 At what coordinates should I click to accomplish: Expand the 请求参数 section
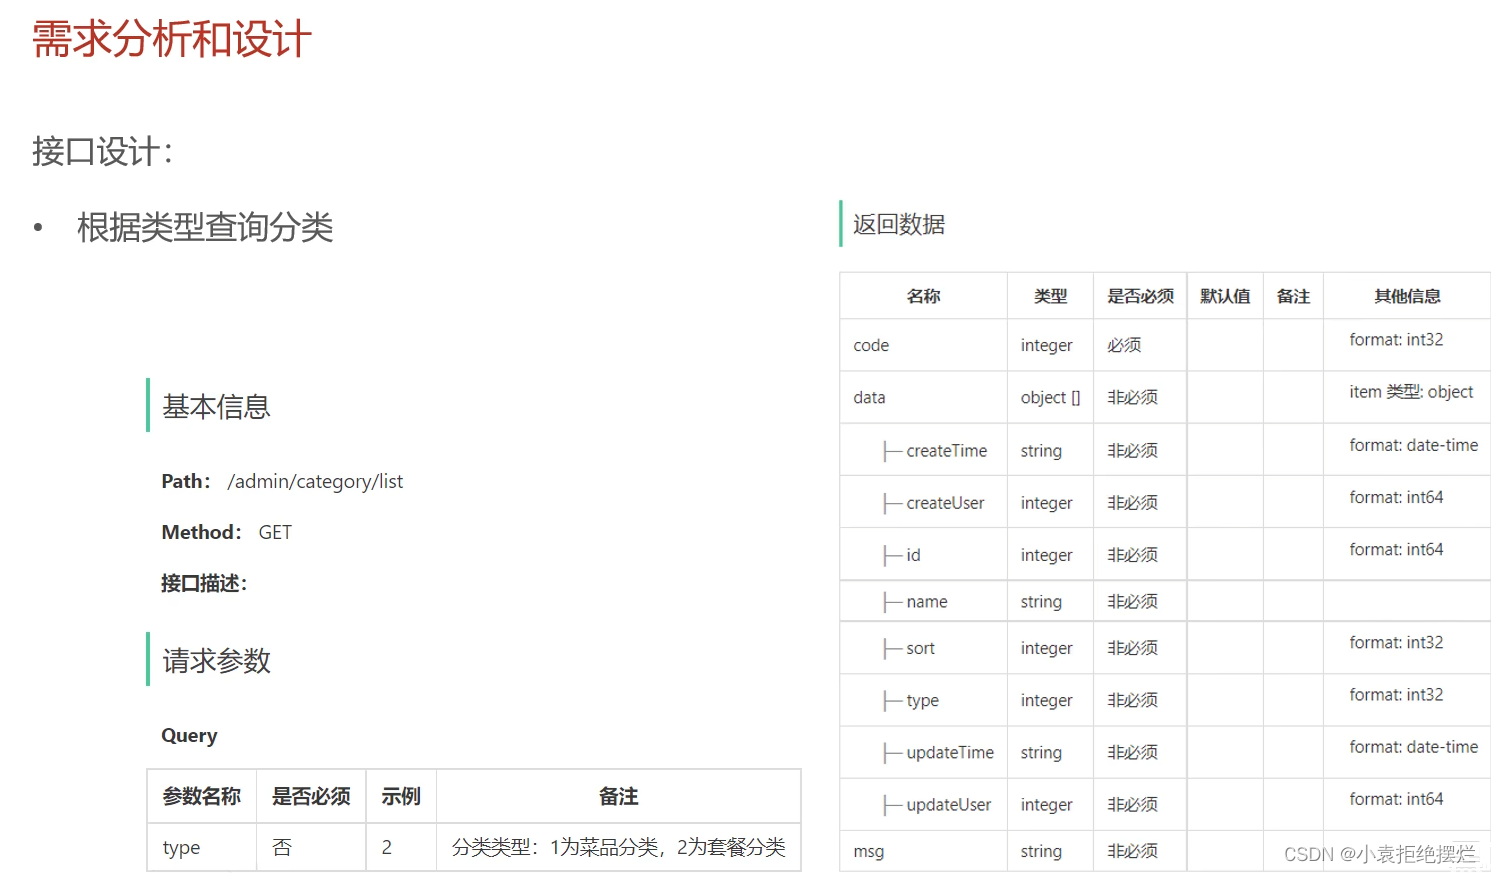215,660
